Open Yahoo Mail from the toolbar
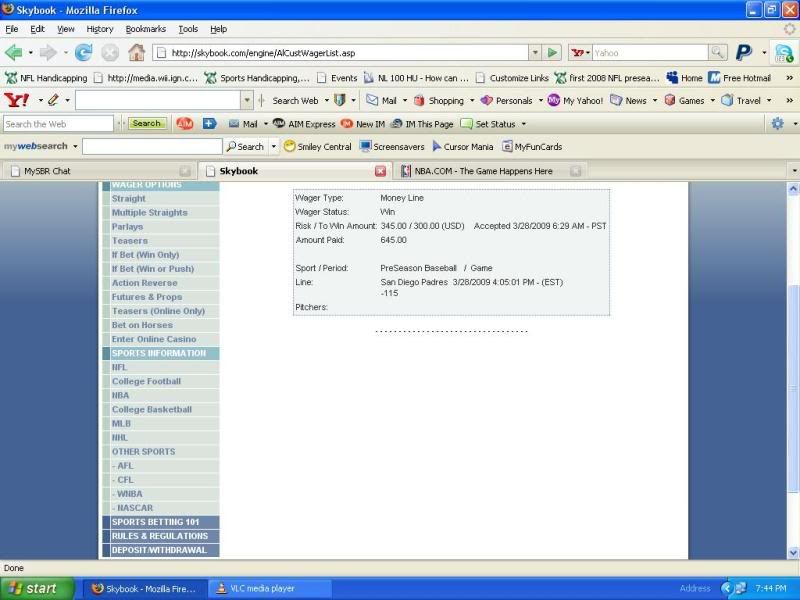 coord(382,101)
